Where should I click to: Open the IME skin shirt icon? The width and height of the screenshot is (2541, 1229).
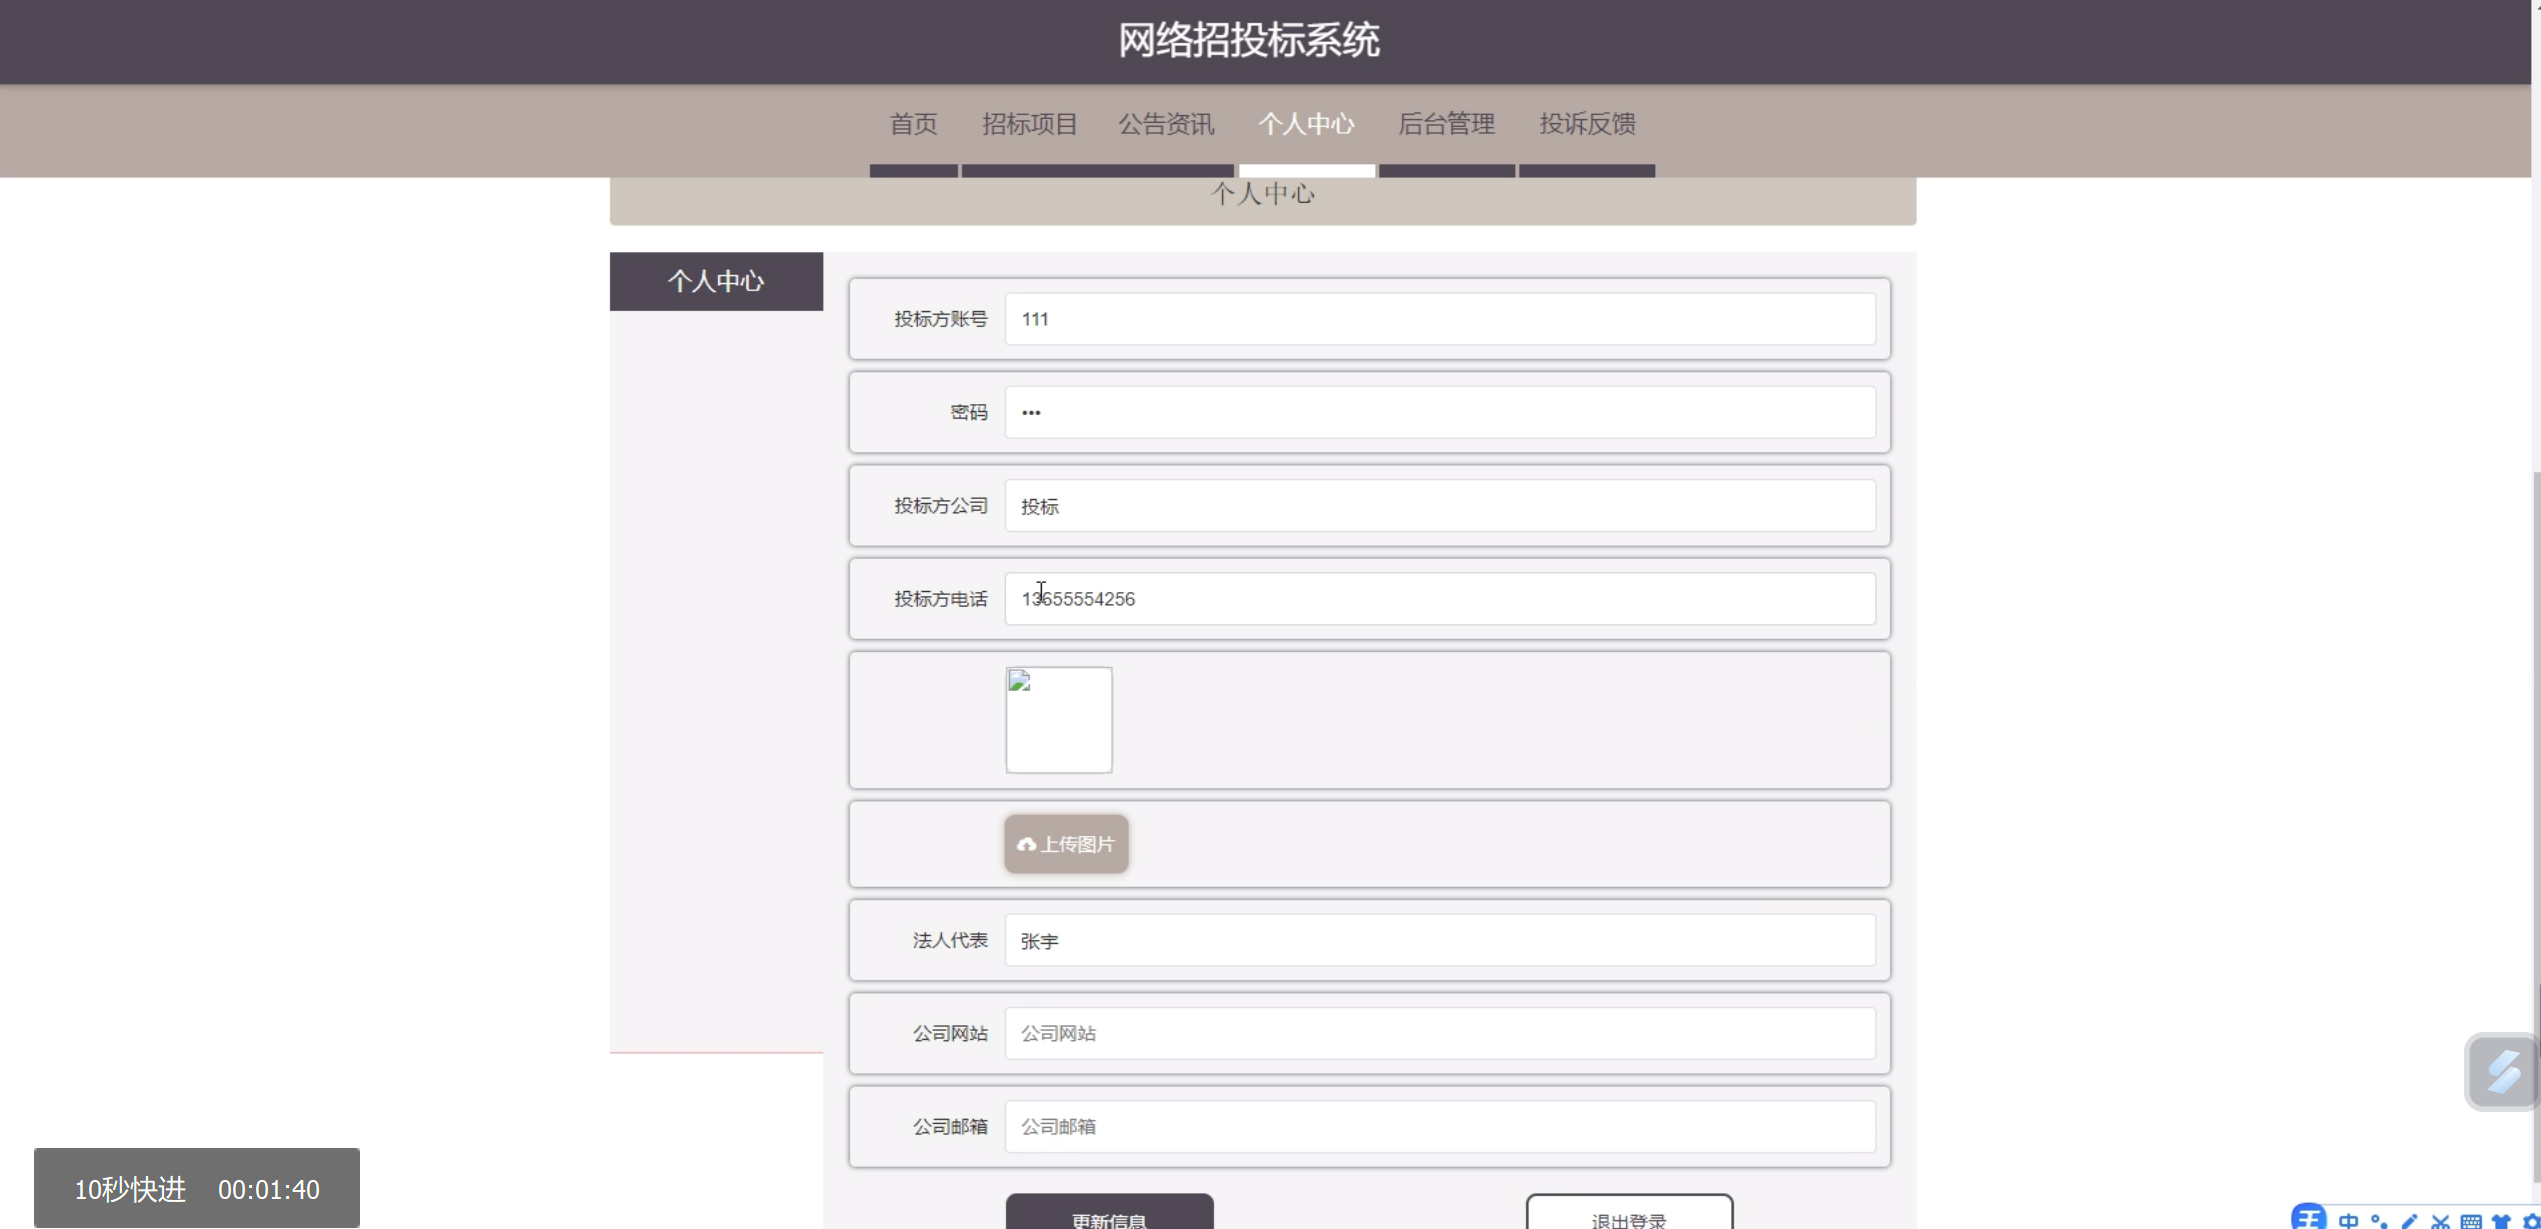click(2501, 1221)
